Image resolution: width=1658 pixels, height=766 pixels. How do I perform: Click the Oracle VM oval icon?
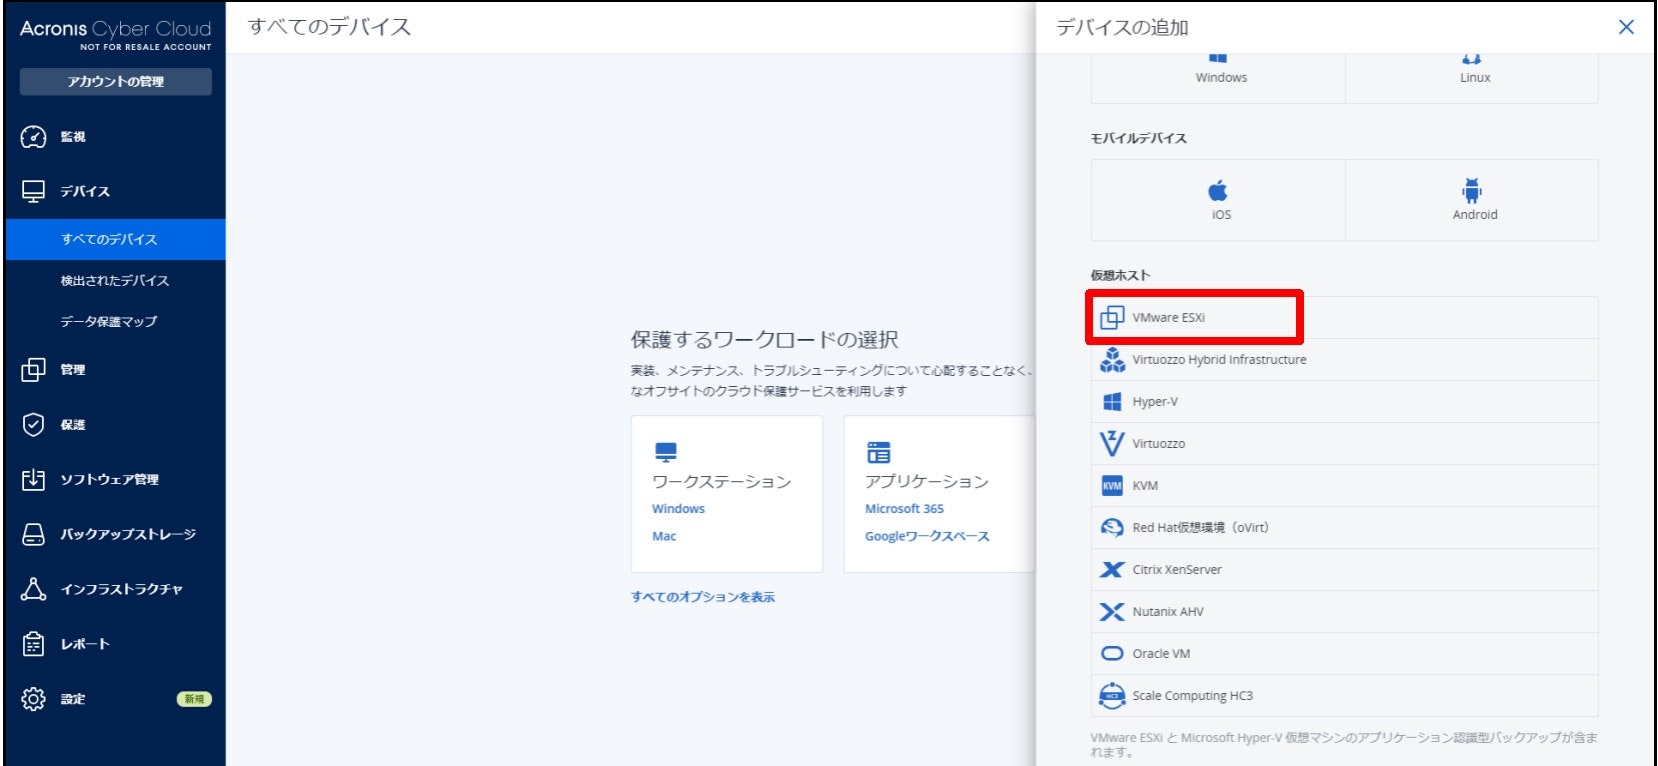click(1112, 654)
